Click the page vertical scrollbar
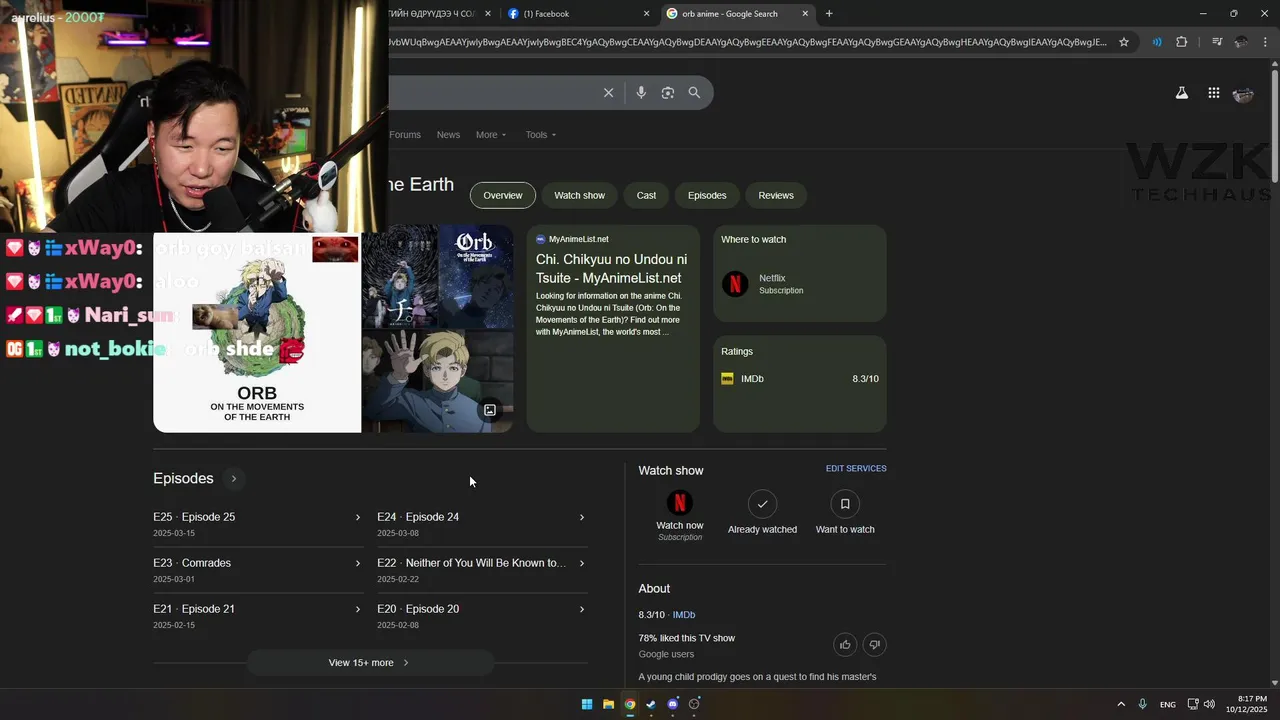Image resolution: width=1280 pixels, height=720 pixels. click(x=1274, y=126)
